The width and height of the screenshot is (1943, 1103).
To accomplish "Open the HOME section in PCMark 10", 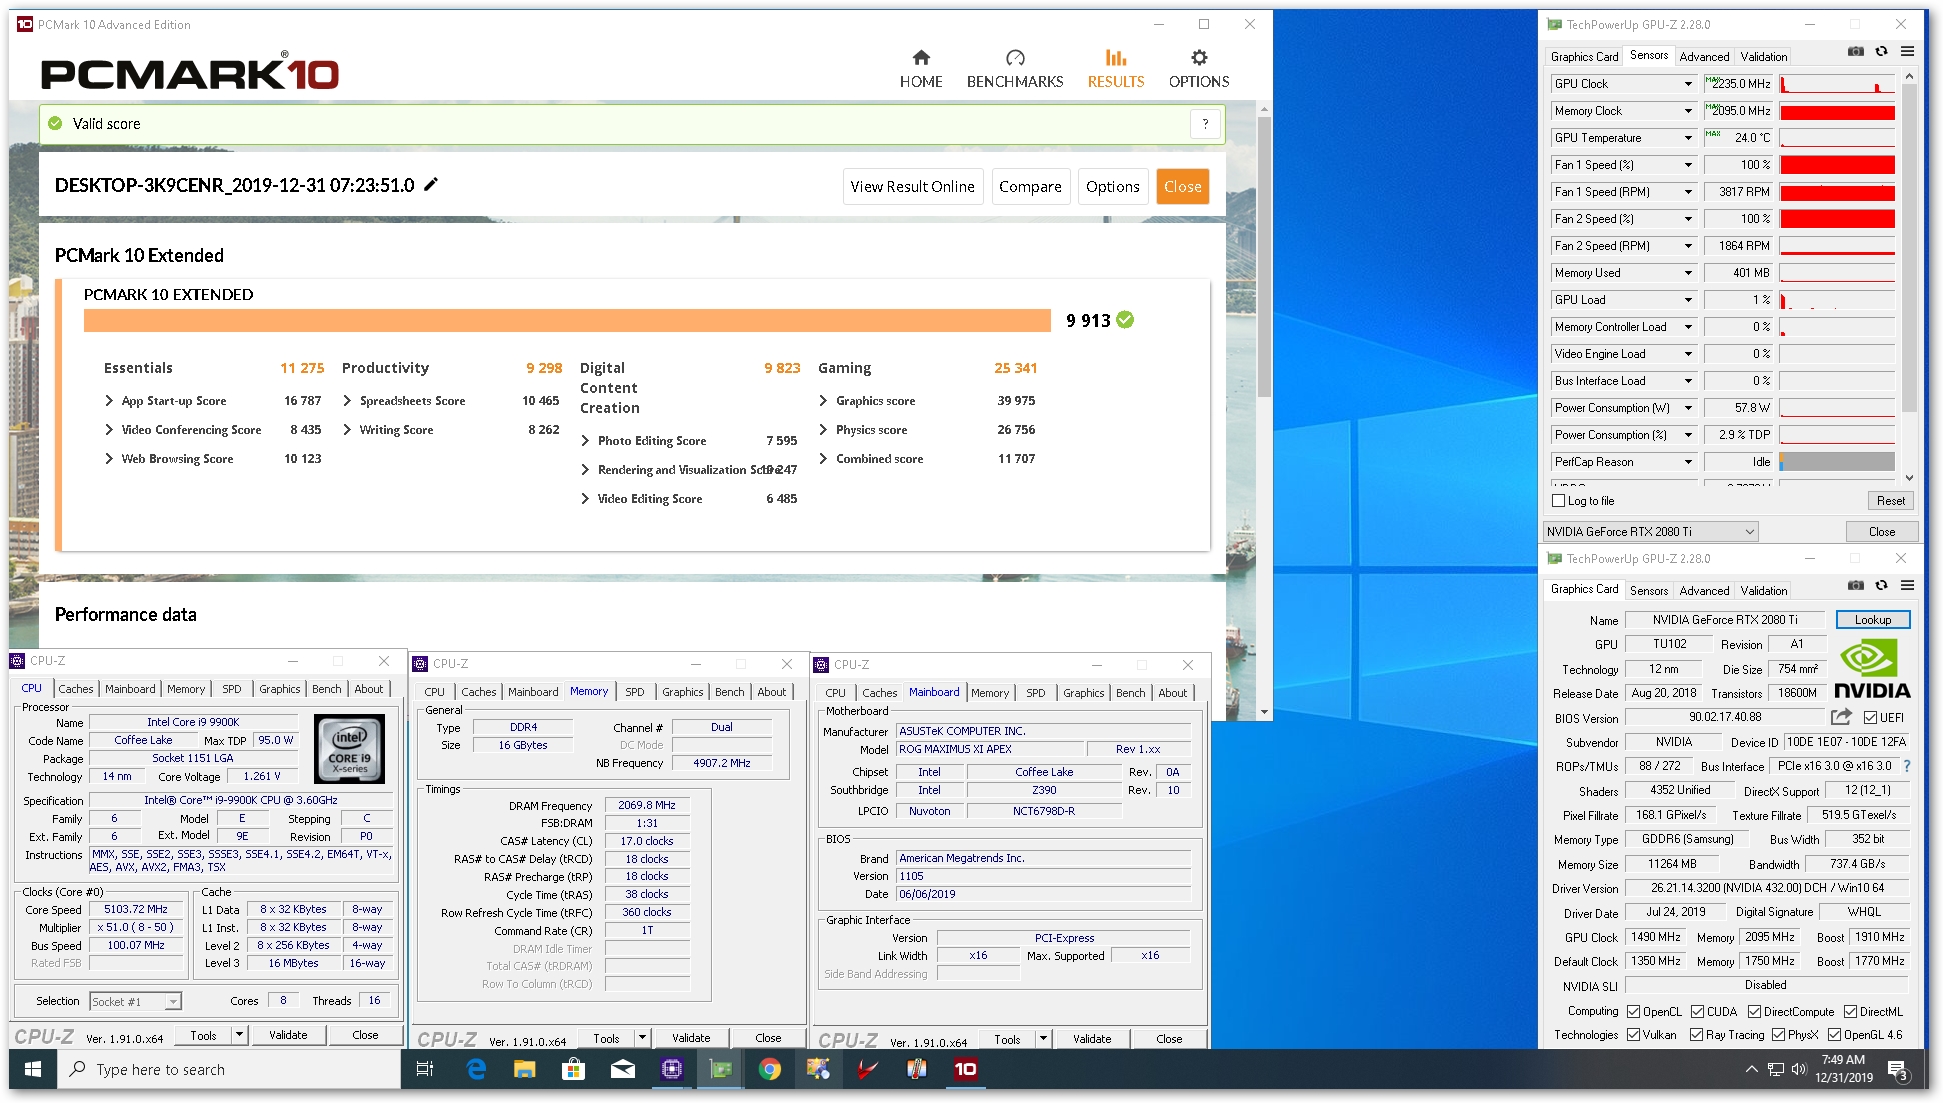I will coord(920,69).
